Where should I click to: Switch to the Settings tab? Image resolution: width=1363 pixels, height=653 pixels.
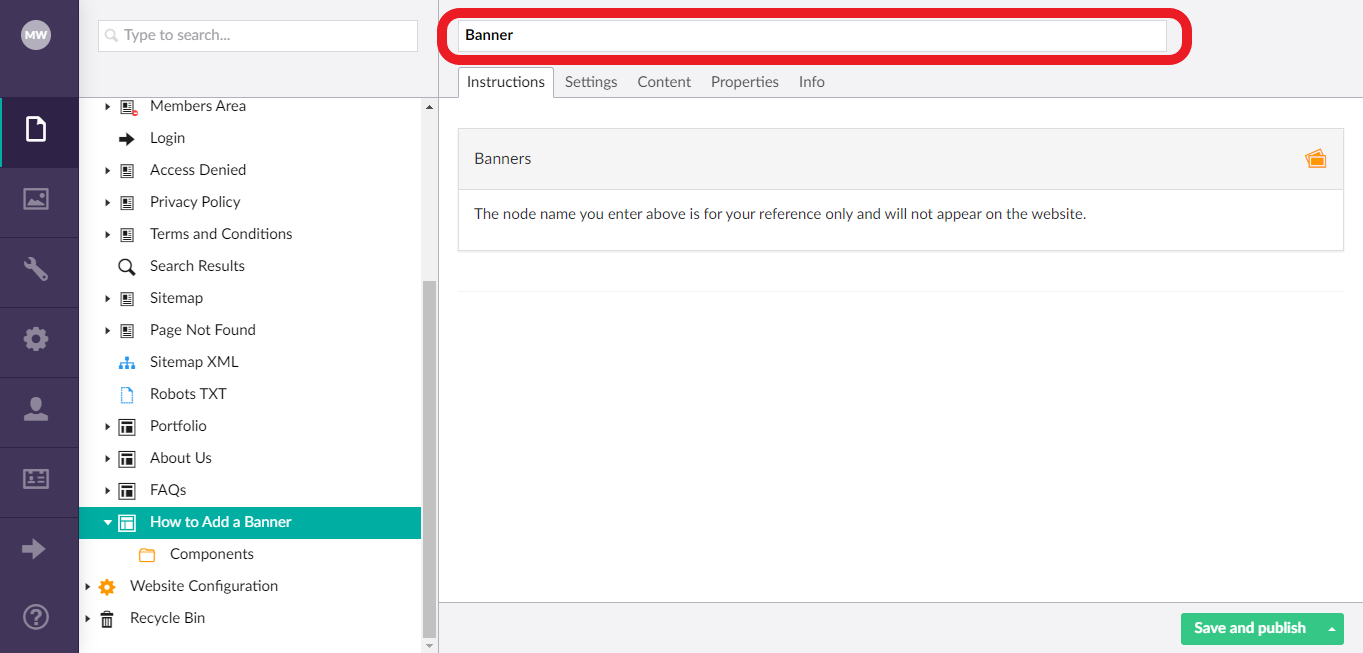(591, 82)
